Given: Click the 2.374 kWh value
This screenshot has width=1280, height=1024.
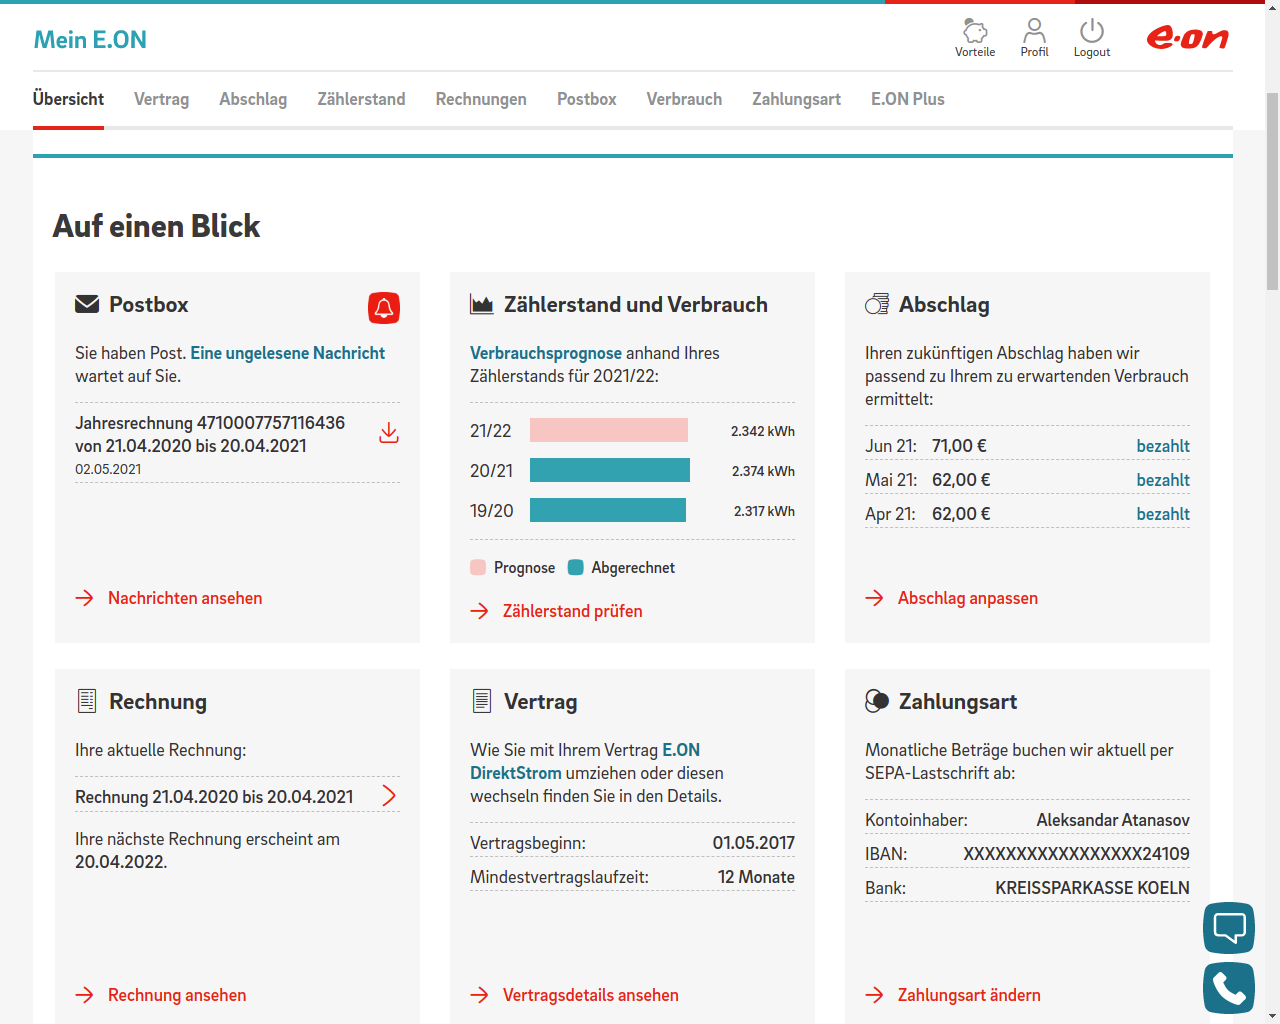Looking at the screenshot, I should (763, 471).
